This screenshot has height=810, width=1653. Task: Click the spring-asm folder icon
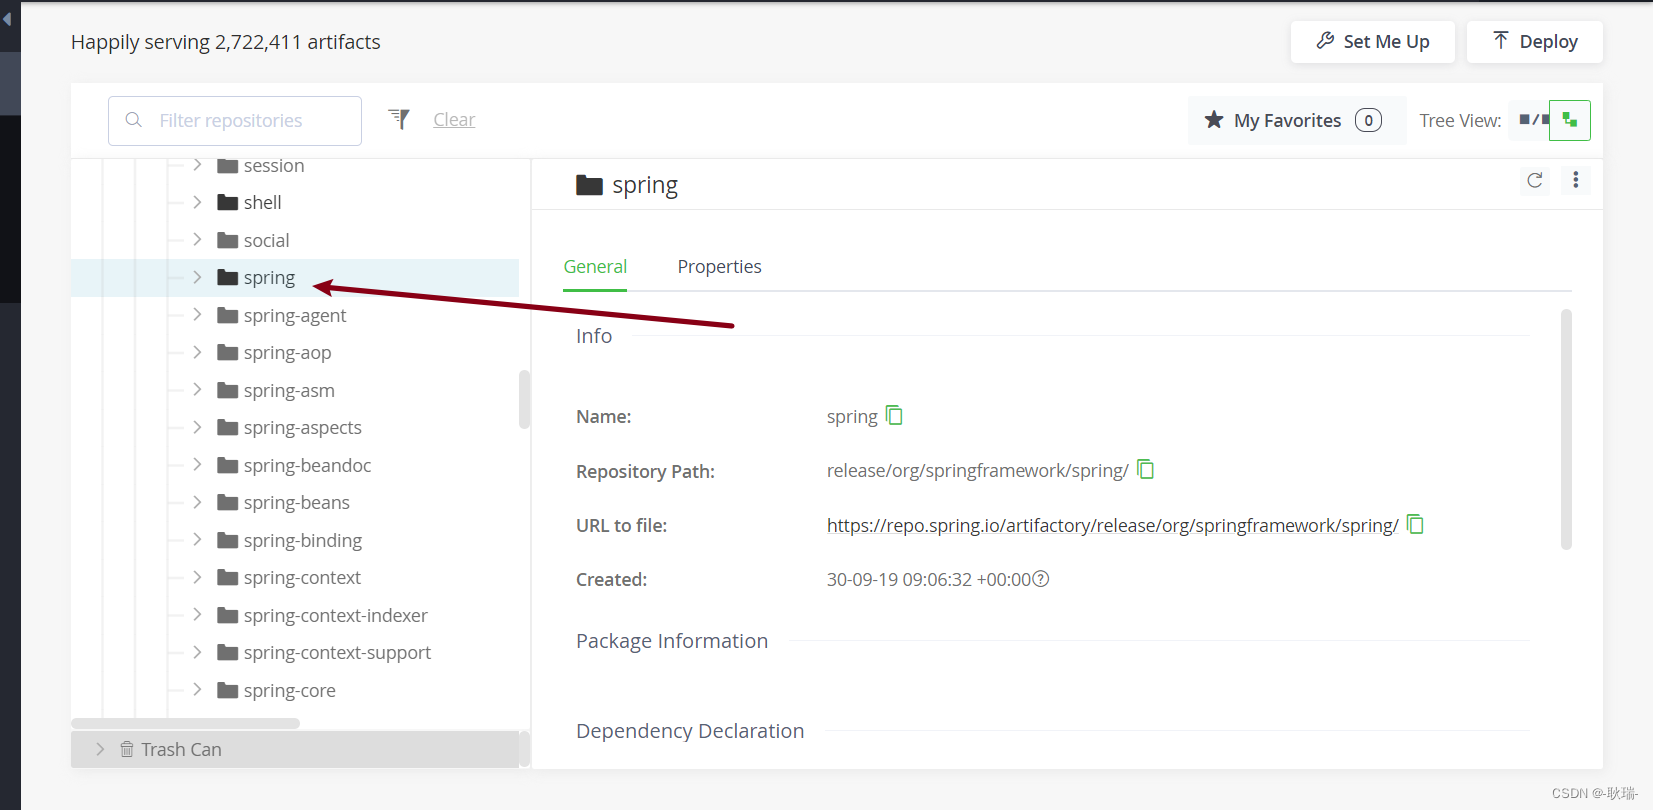pyautogui.click(x=228, y=390)
